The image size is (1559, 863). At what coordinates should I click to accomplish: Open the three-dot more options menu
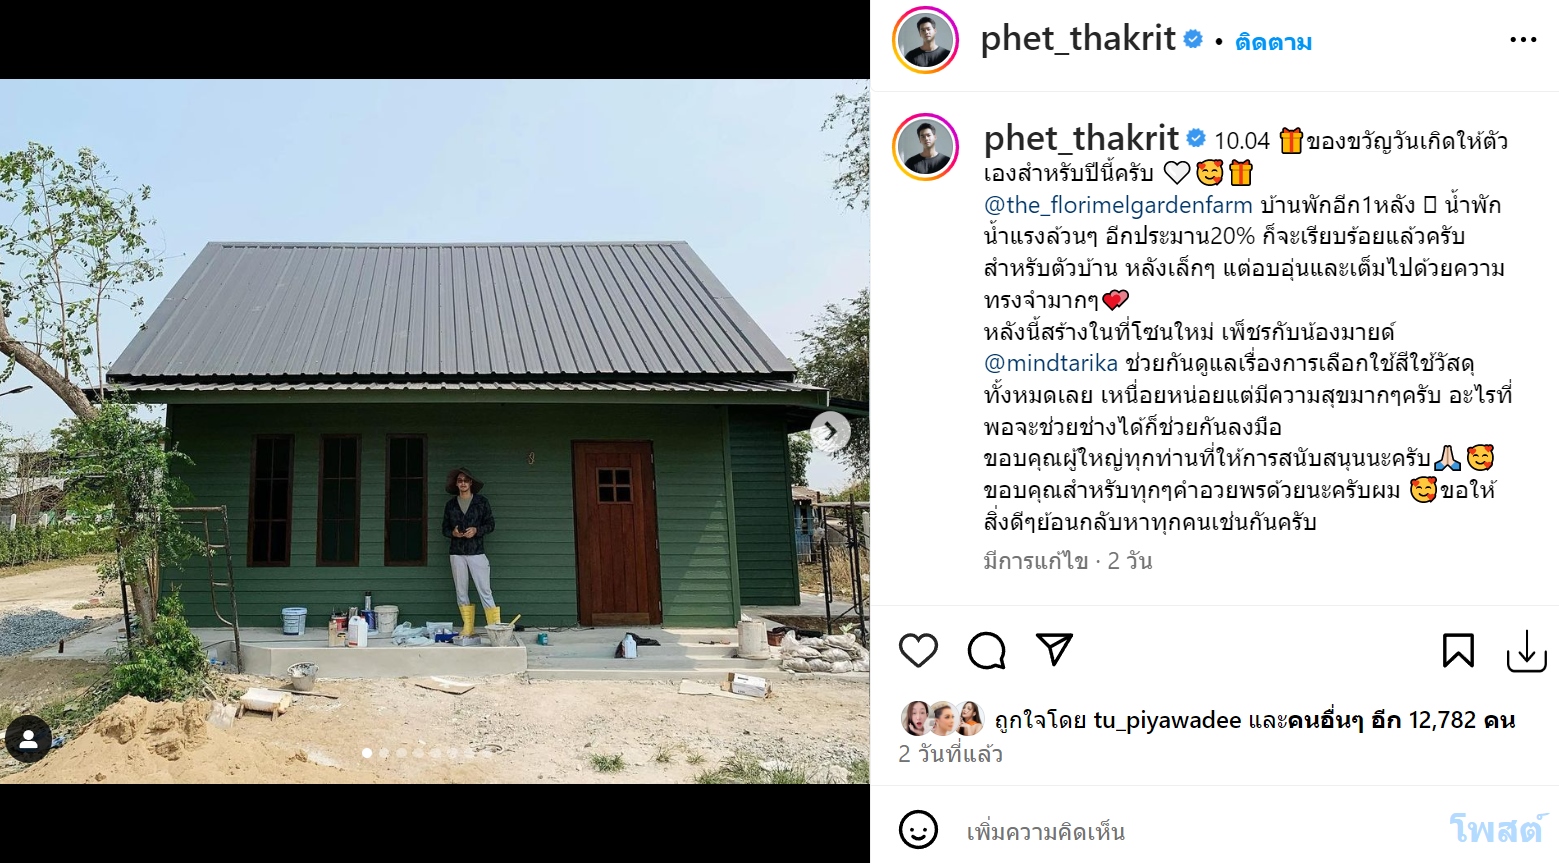pyautogui.click(x=1523, y=40)
